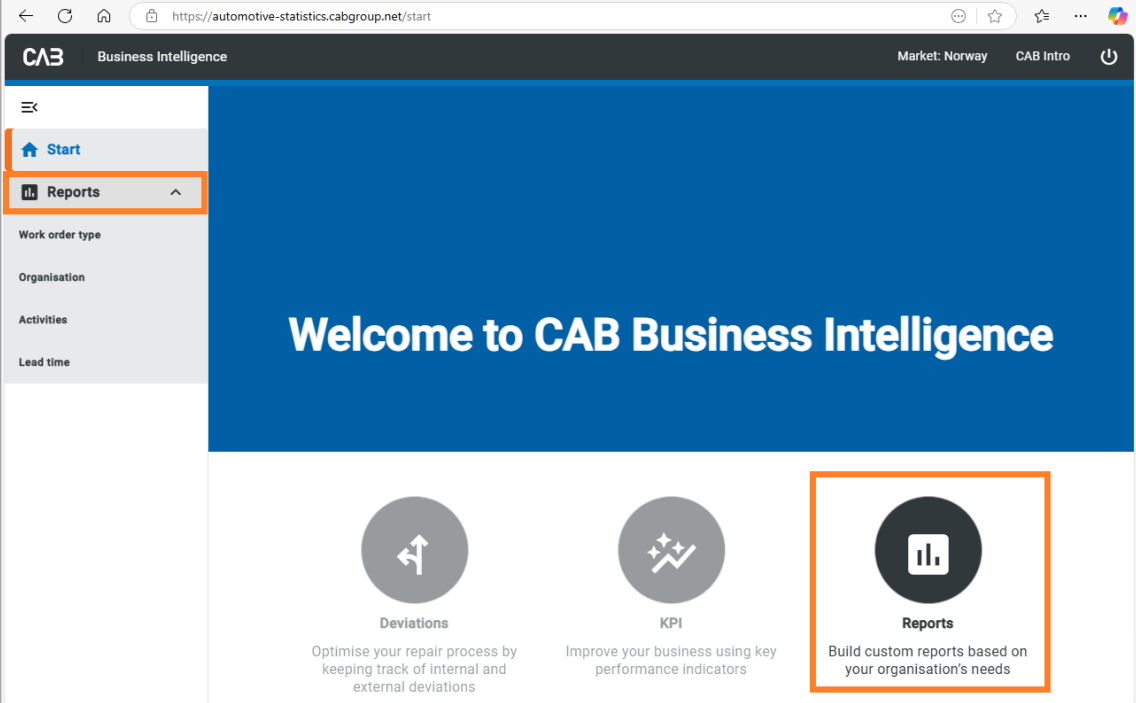1136x703 pixels.
Task: Click the KPI card title
Action: pos(671,623)
